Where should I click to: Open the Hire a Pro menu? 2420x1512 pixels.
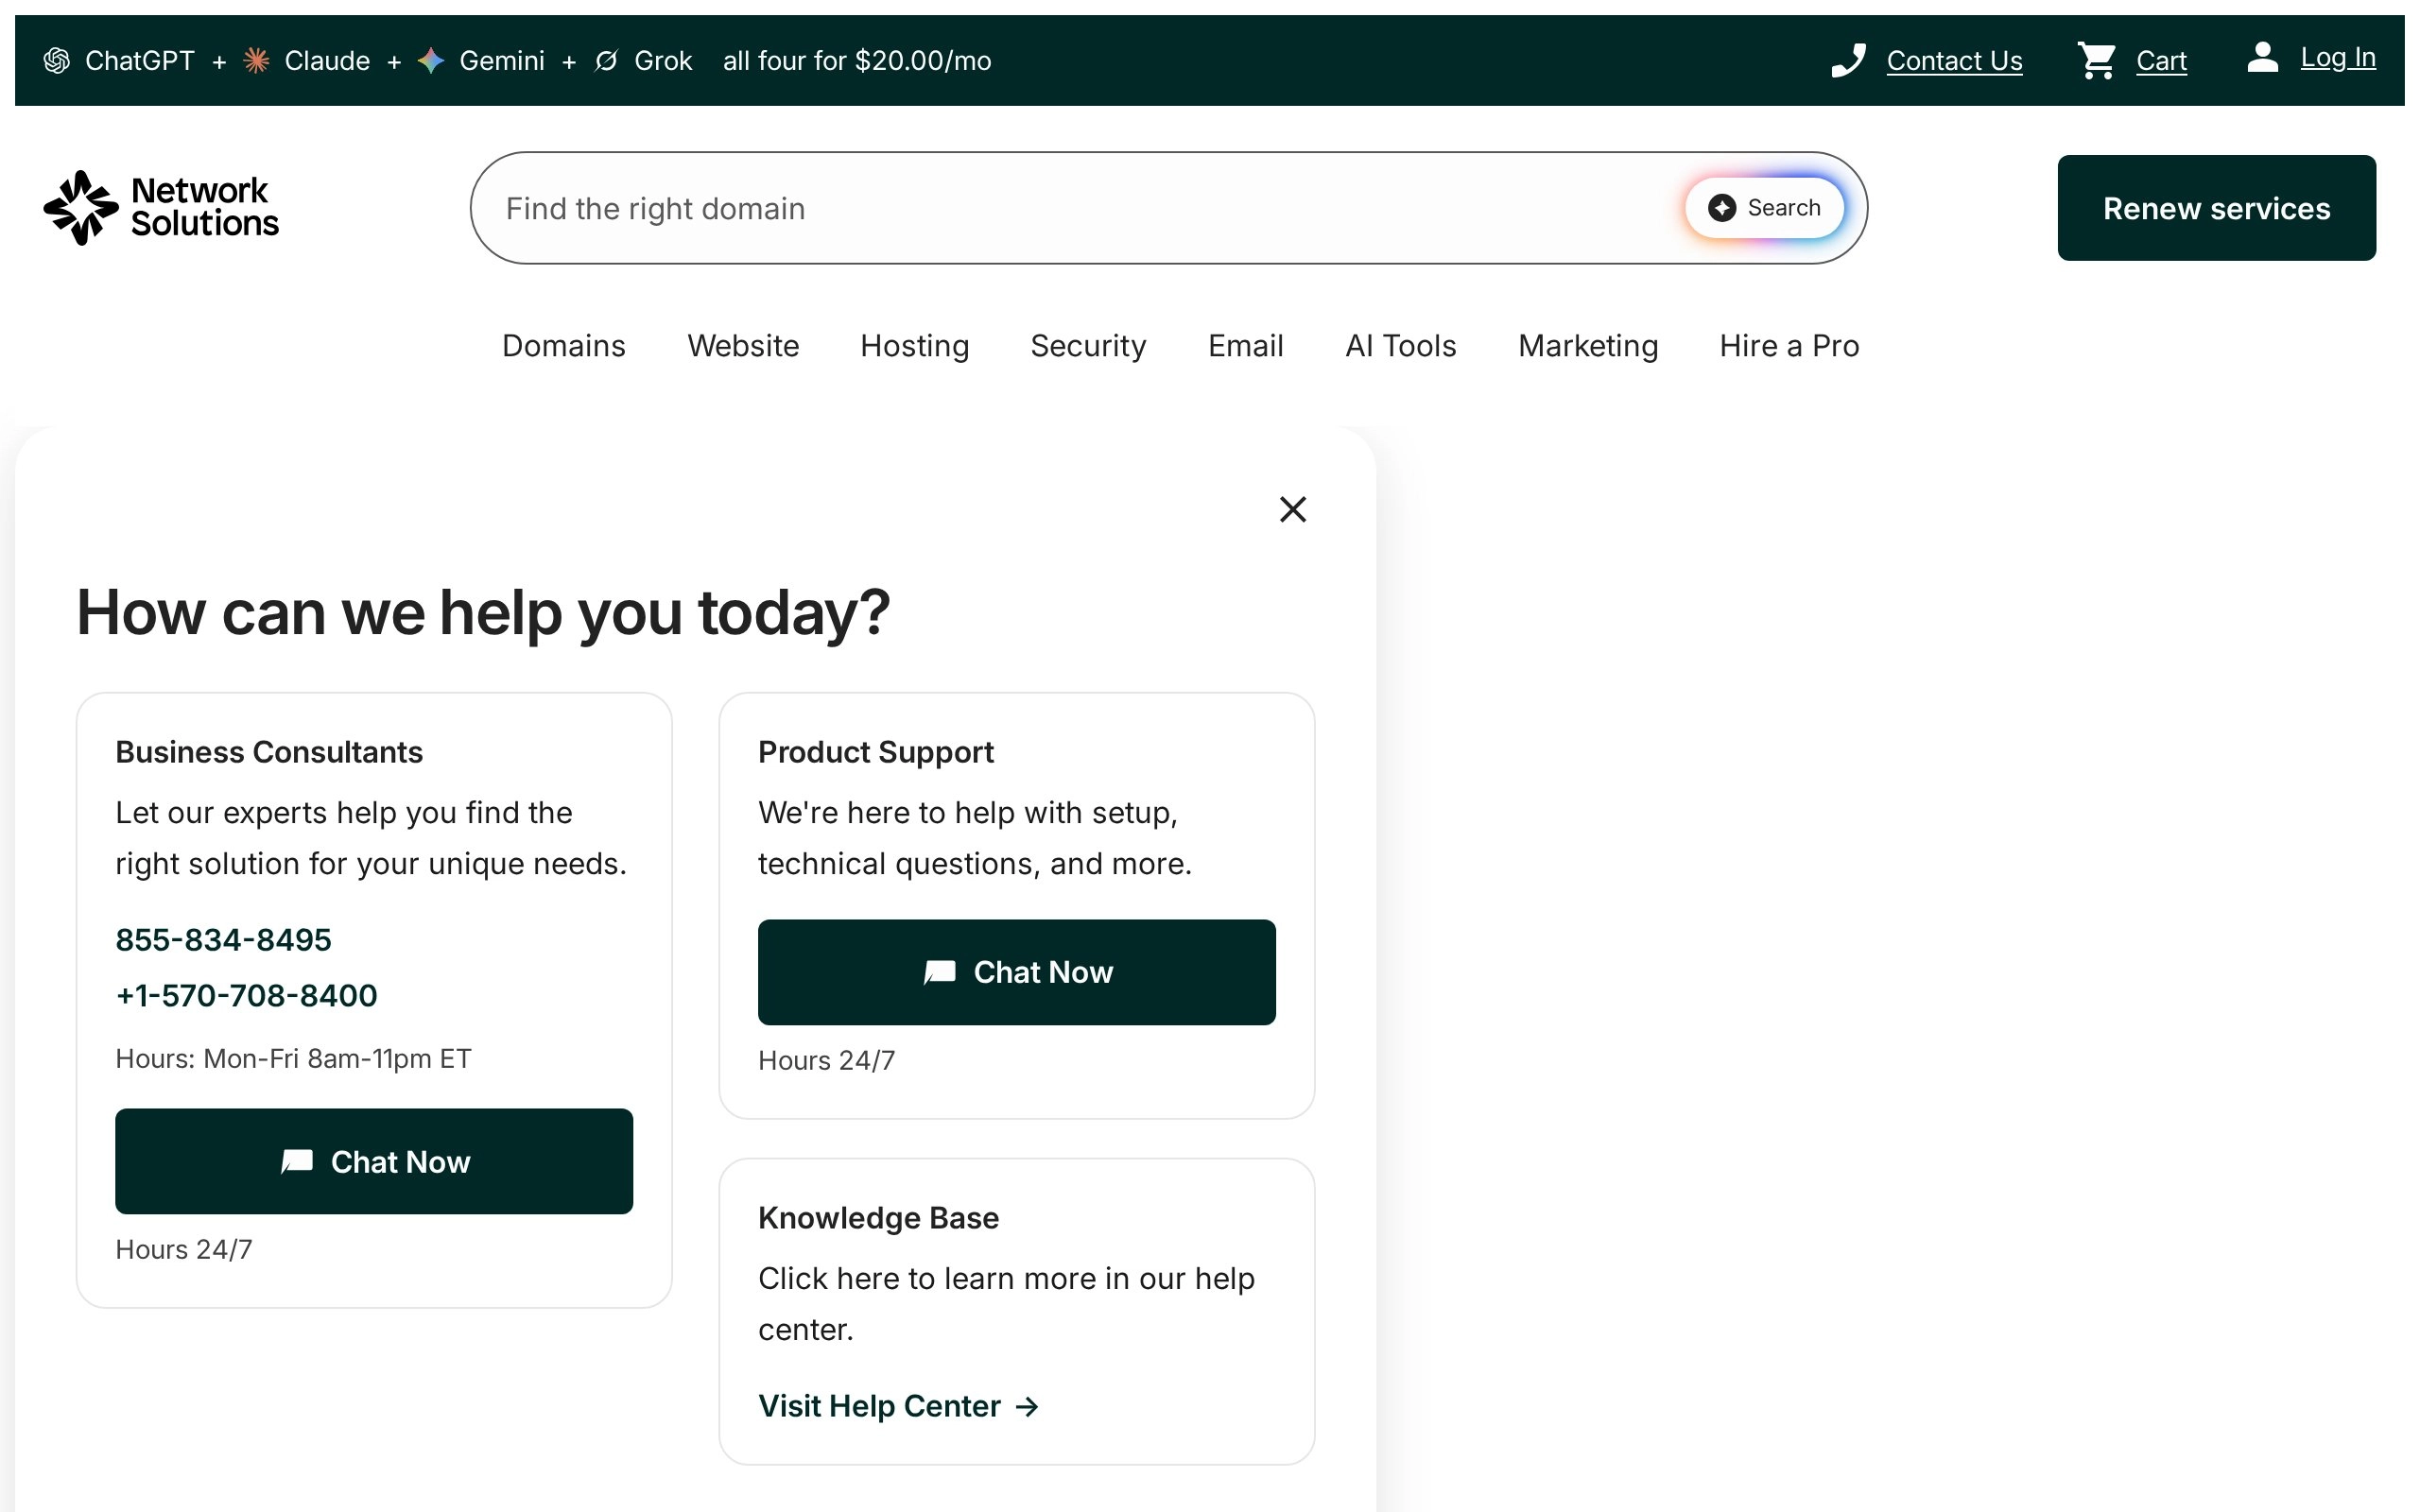tap(1789, 346)
